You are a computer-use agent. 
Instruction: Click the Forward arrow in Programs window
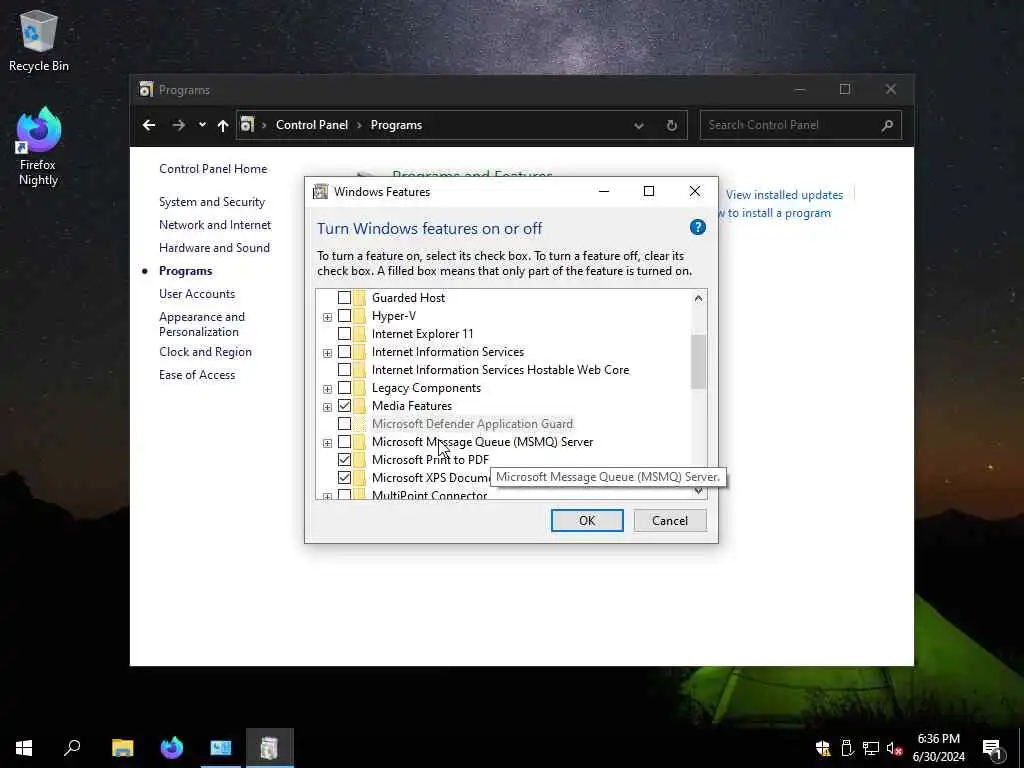click(178, 125)
